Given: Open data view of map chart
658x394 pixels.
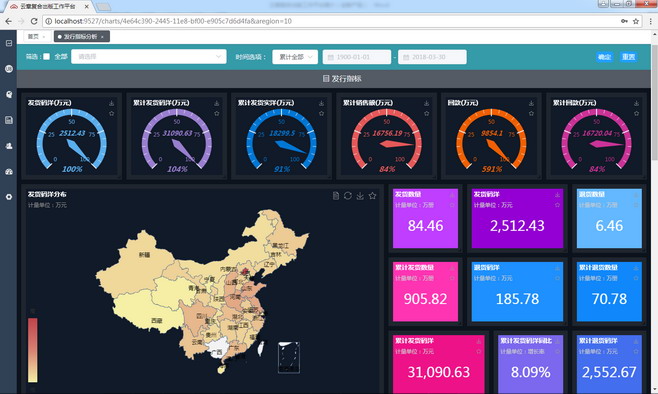Looking at the screenshot, I should coord(336,196).
